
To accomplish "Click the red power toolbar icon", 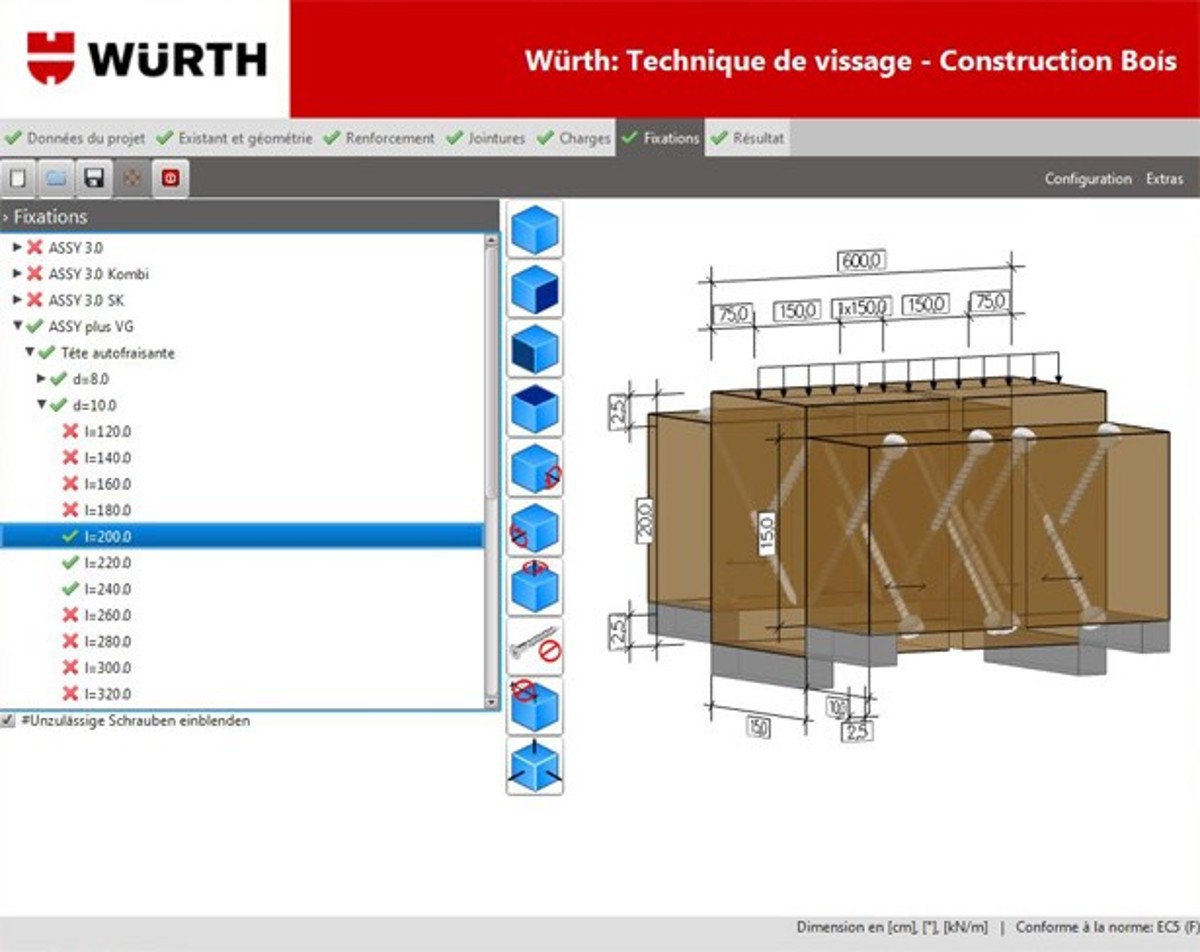I will pos(169,179).
